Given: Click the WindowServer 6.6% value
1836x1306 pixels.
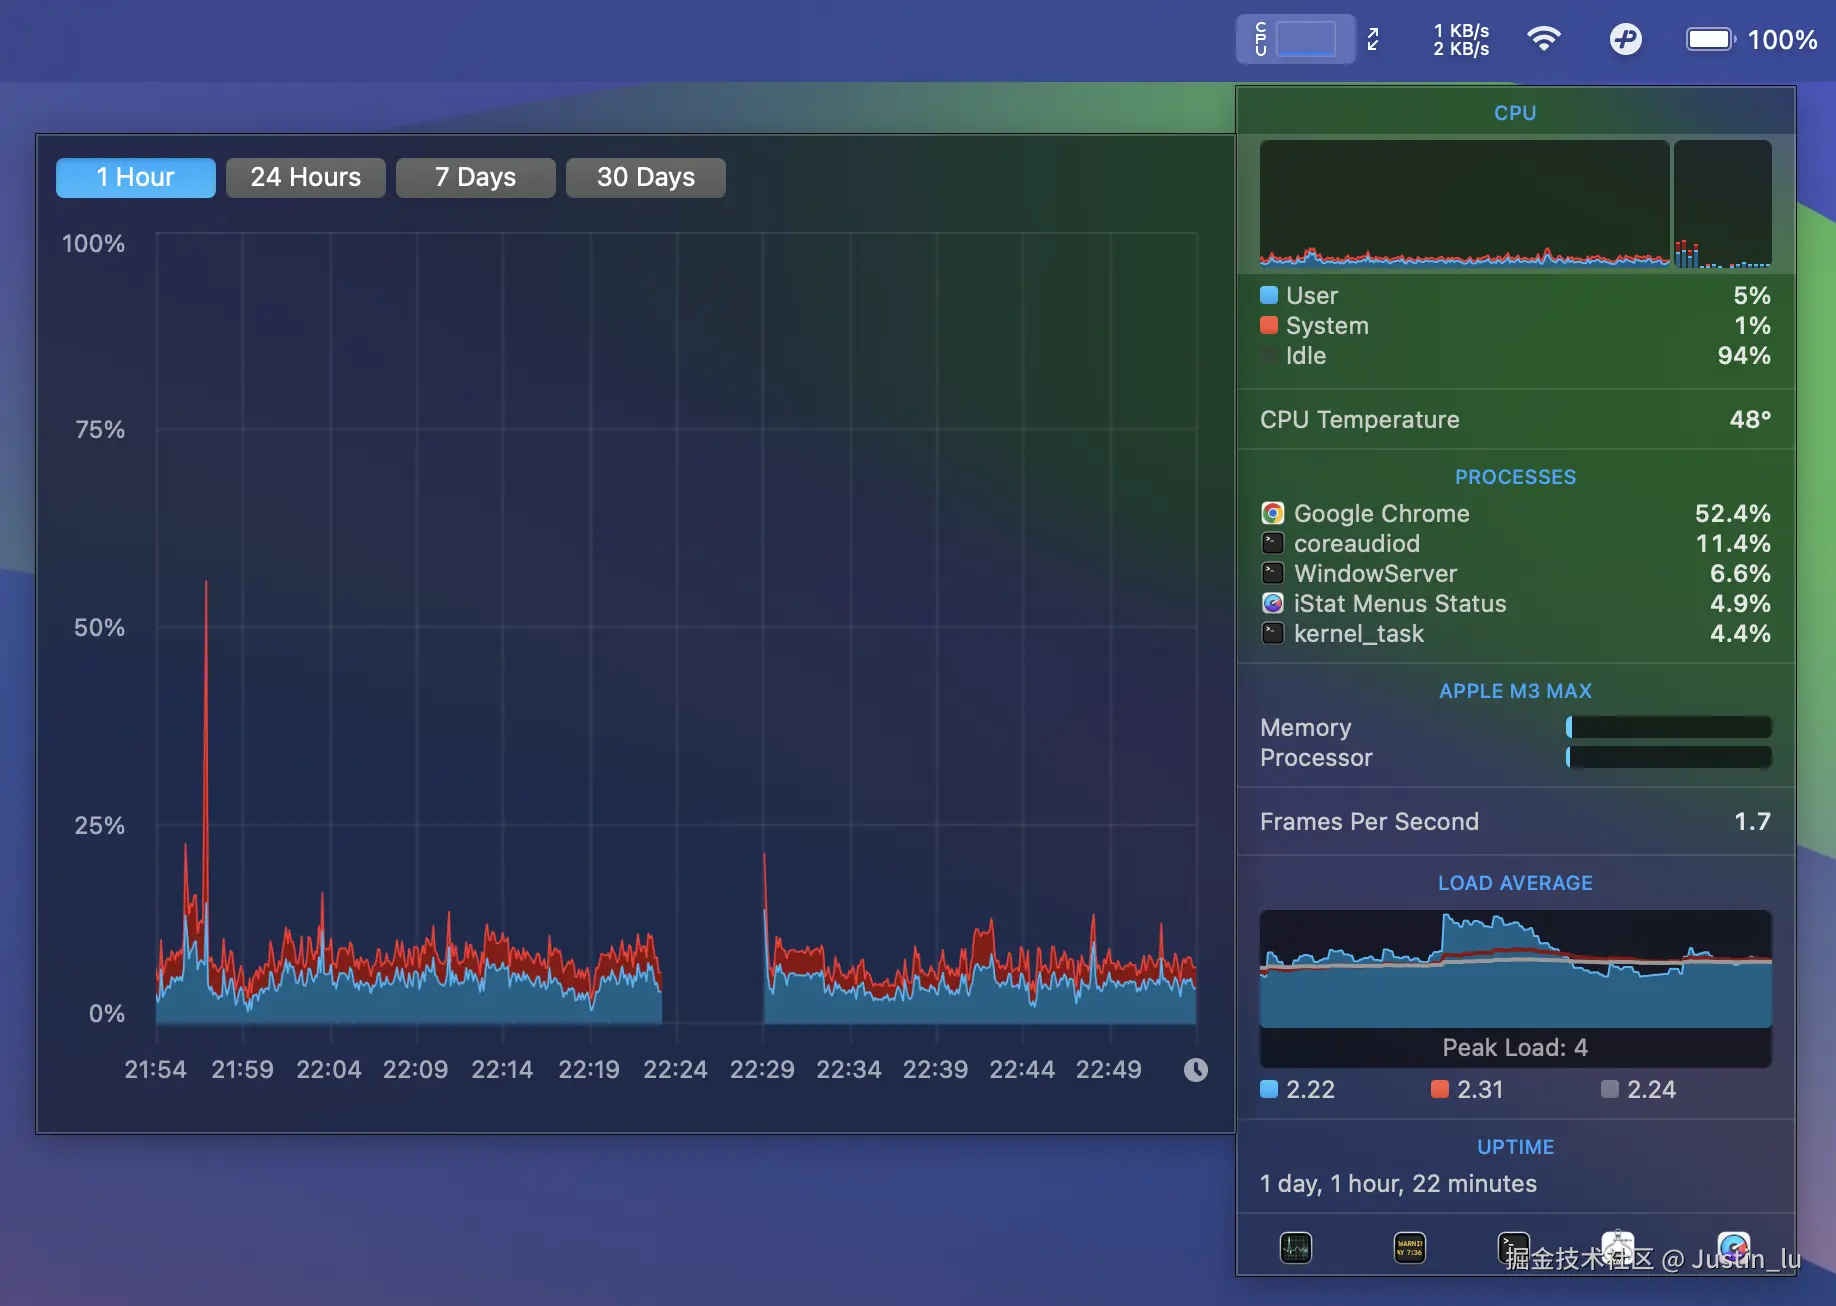Looking at the screenshot, I should (x=1740, y=574).
